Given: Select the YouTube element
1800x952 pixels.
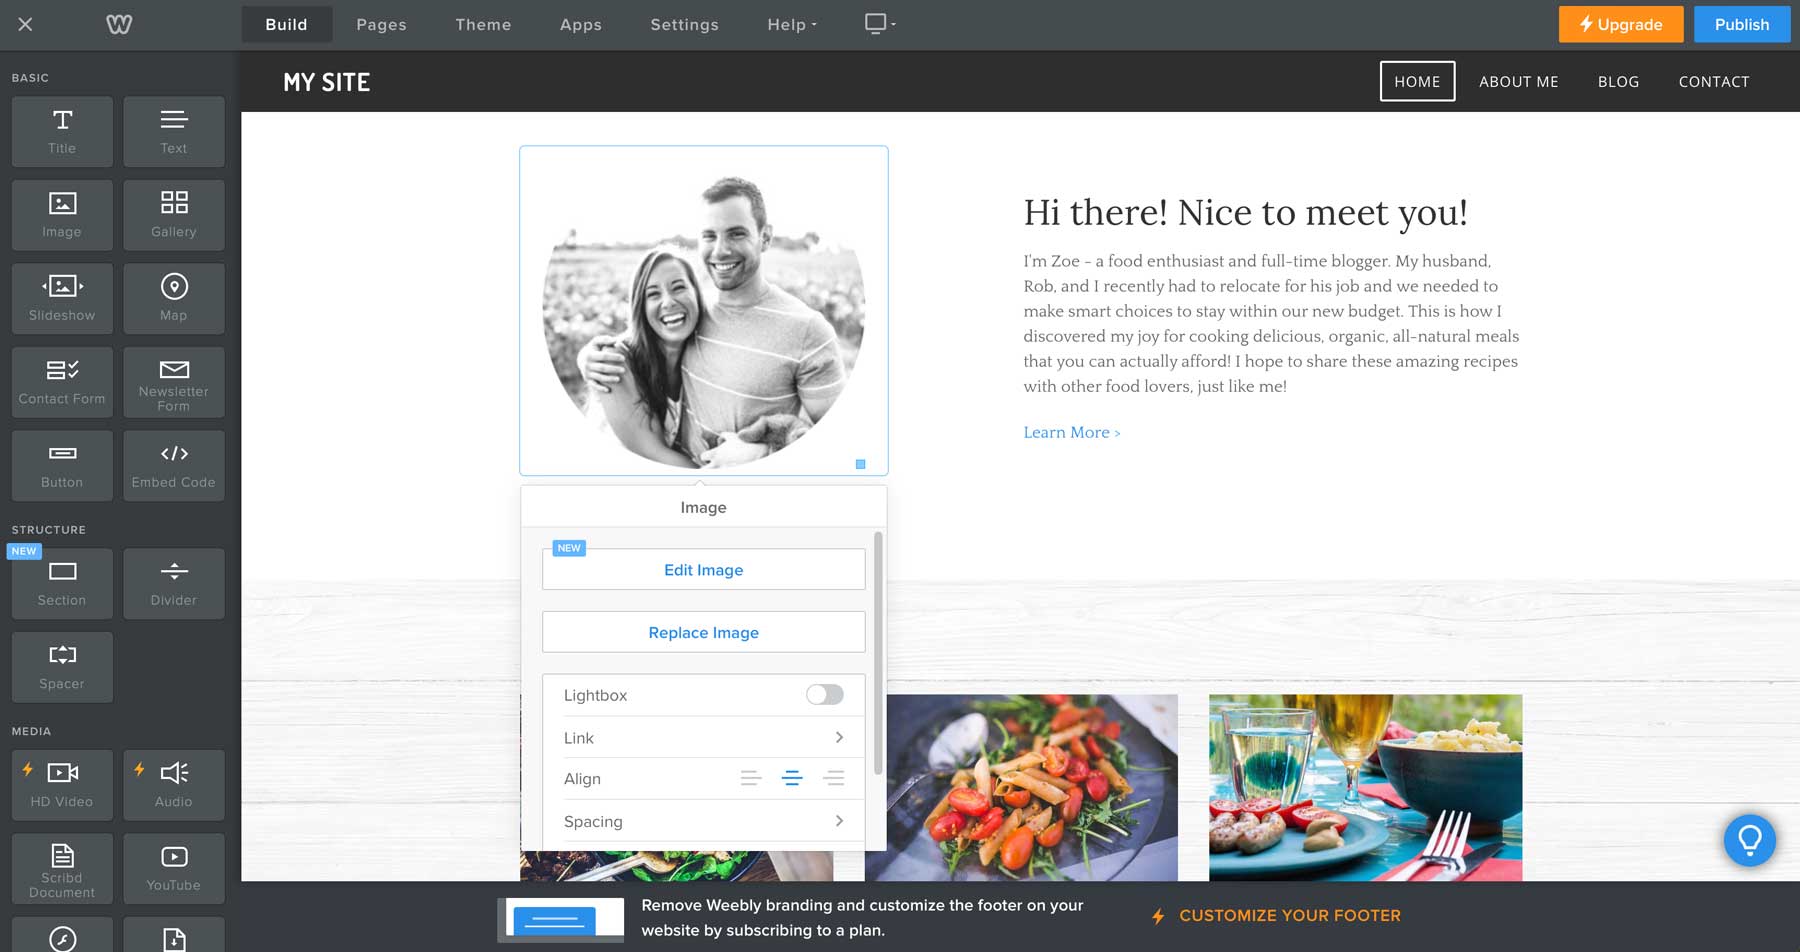Looking at the screenshot, I should point(173,867).
